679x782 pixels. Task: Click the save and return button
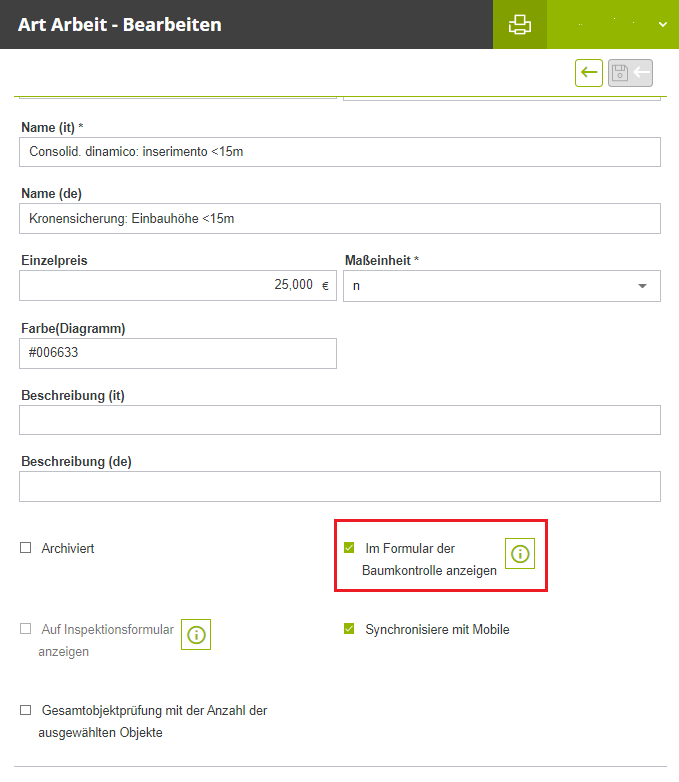click(631, 72)
